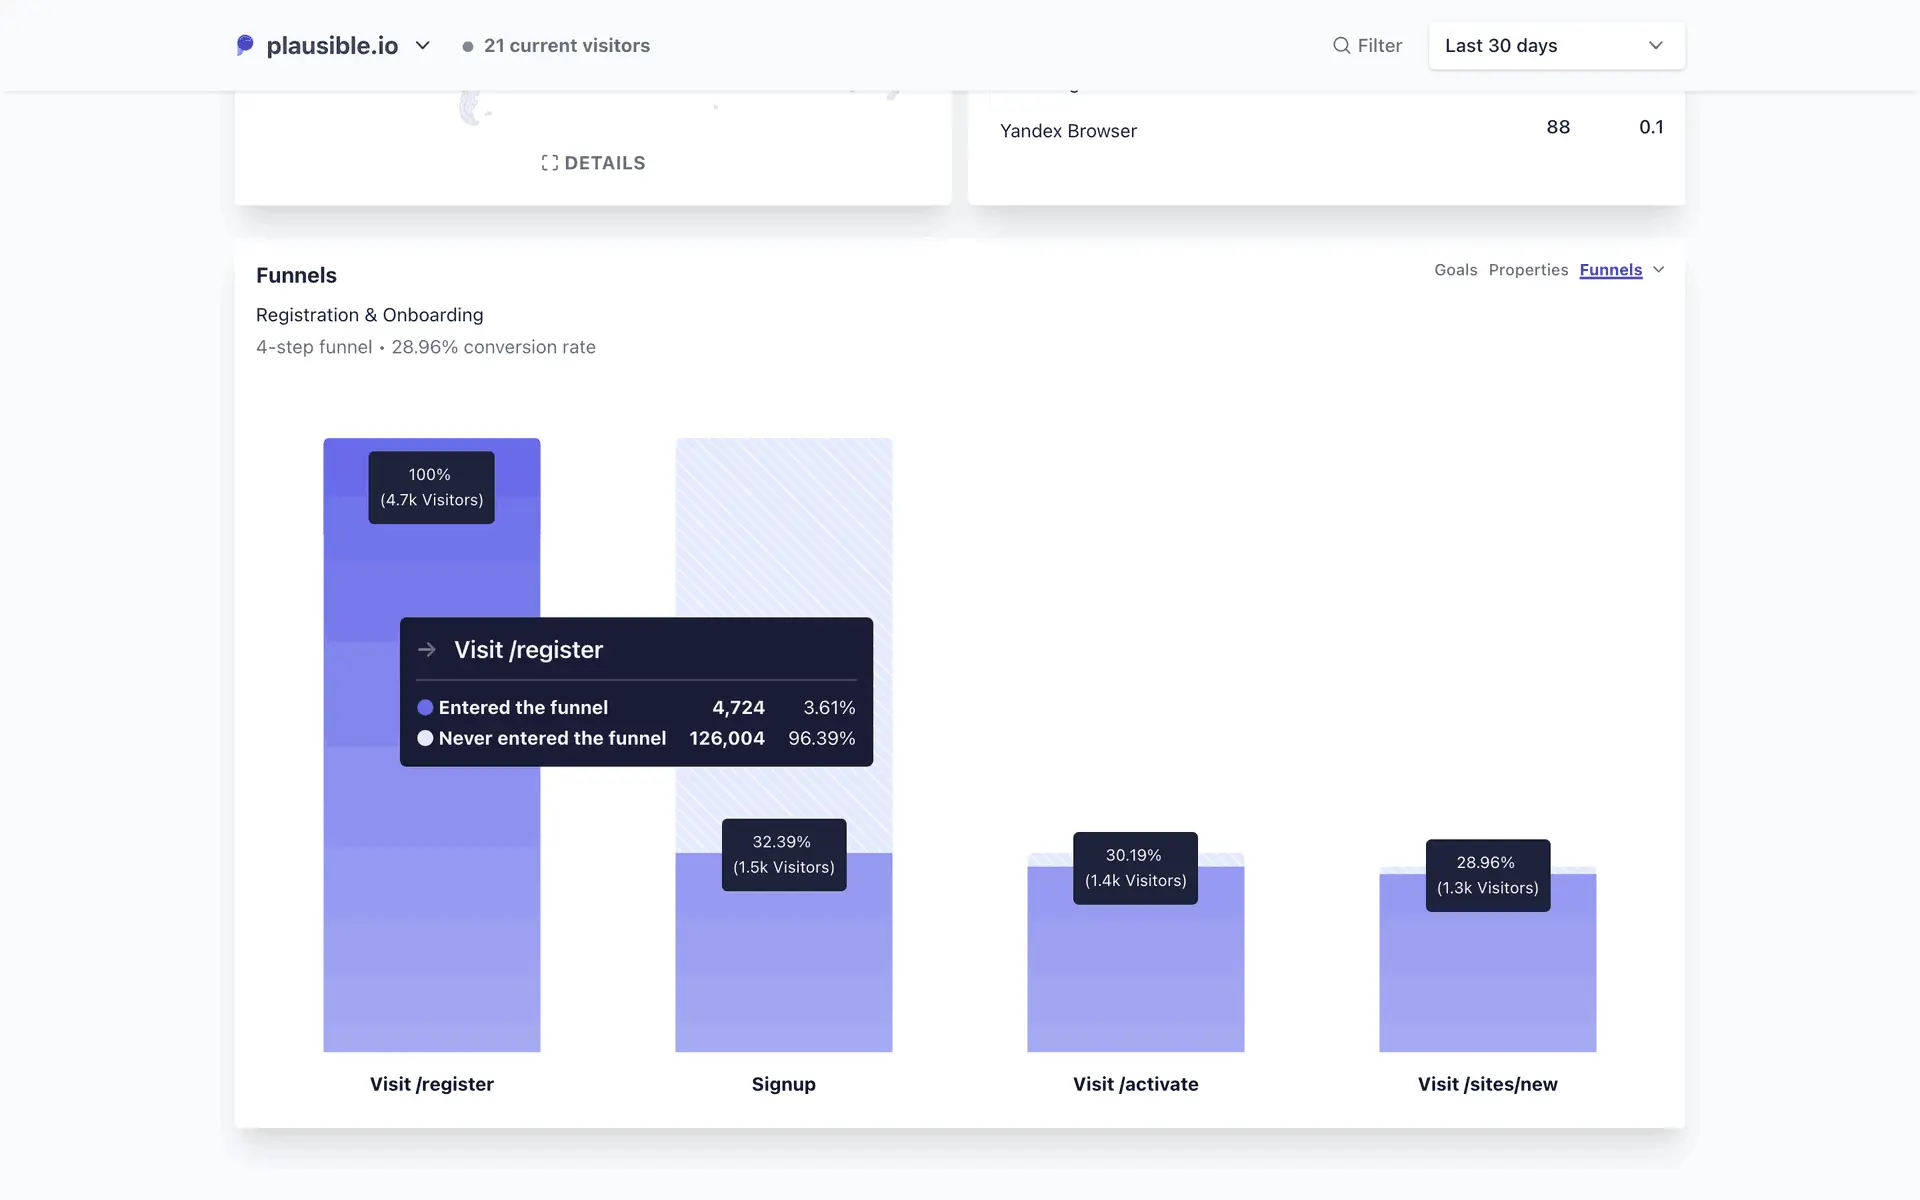Click the tooltip arrow icon beside Visit /register
This screenshot has height=1200, width=1920.
[x=427, y=650]
